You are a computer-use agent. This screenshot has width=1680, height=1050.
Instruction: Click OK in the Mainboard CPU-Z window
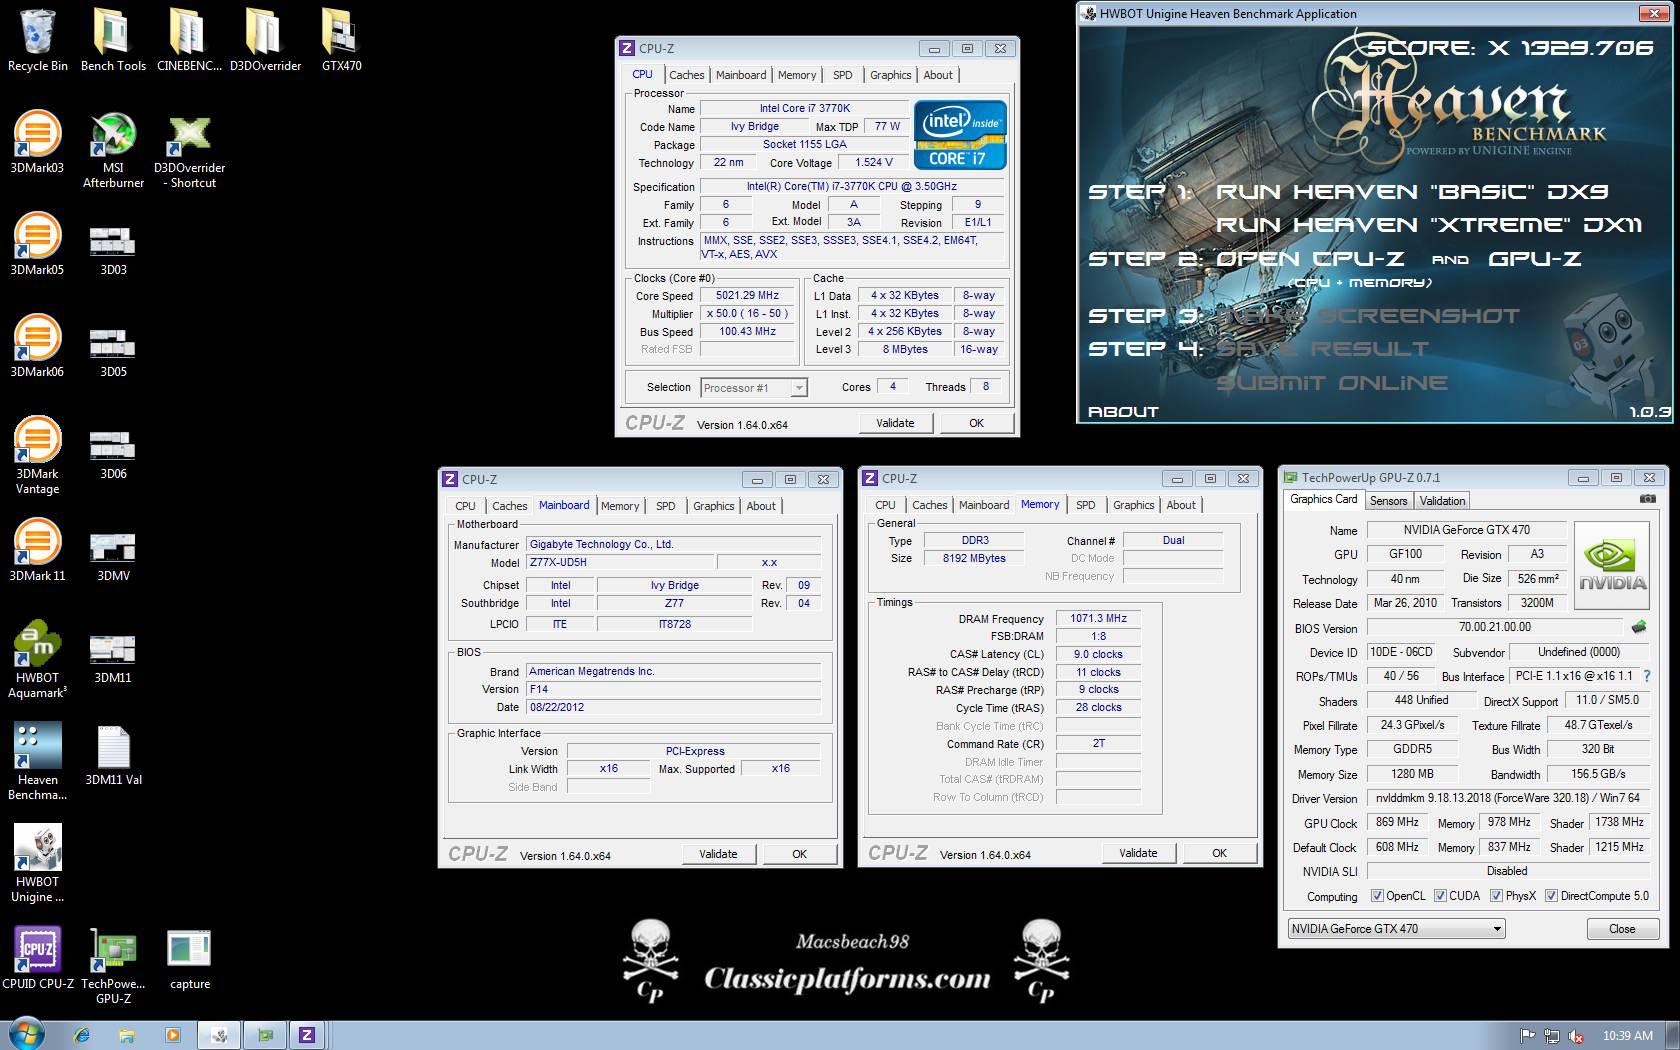799,854
